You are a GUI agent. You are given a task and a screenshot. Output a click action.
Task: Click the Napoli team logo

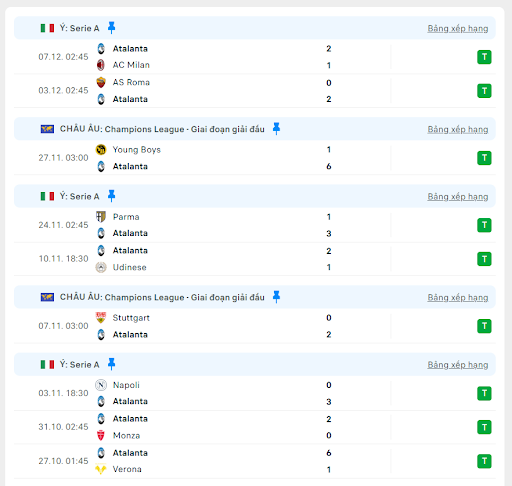click(101, 385)
